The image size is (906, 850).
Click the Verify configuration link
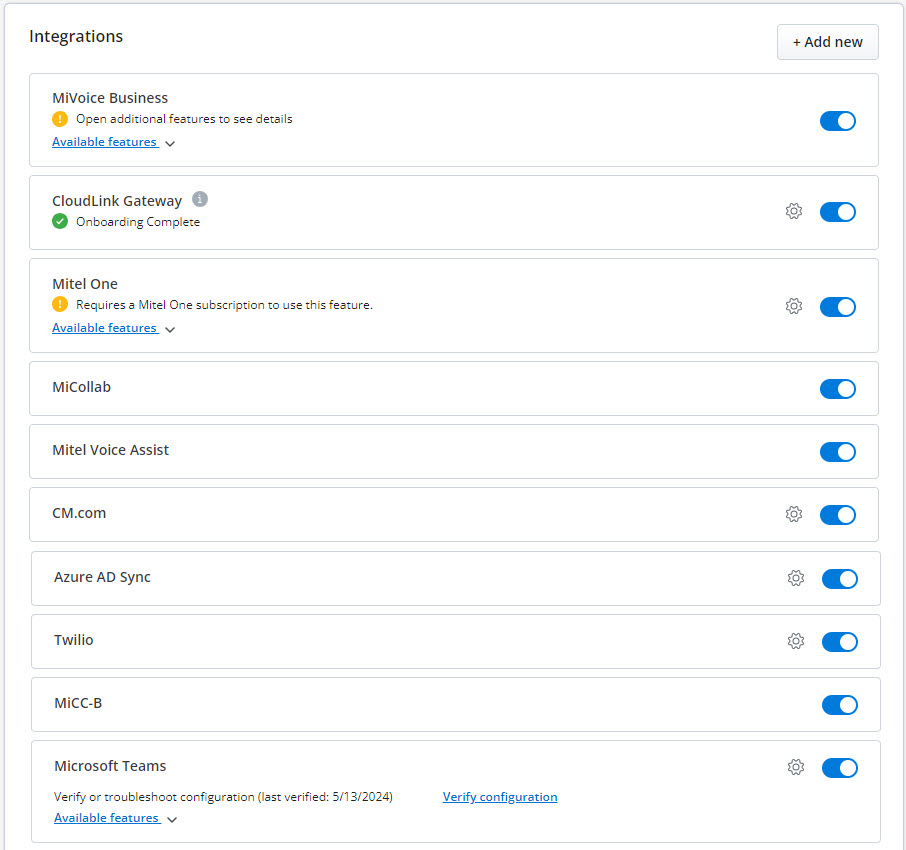click(x=500, y=797)
